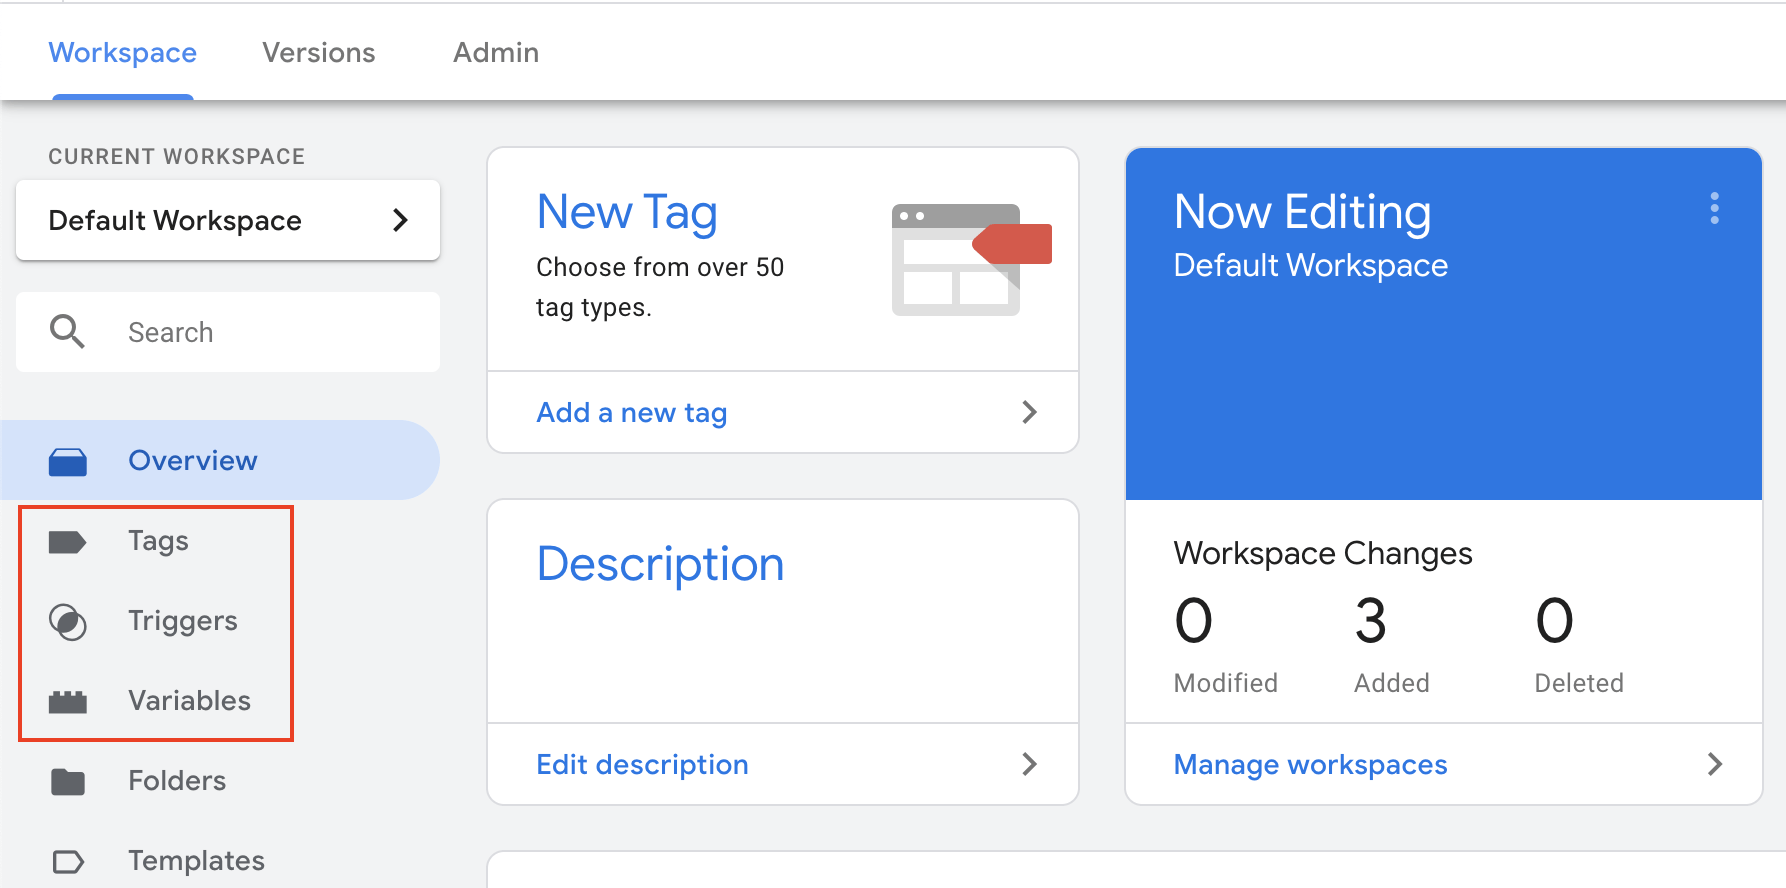The image size is (1786, 888).
Task: Click the Templates outline label icon
Action: click(x=68, y=861)
